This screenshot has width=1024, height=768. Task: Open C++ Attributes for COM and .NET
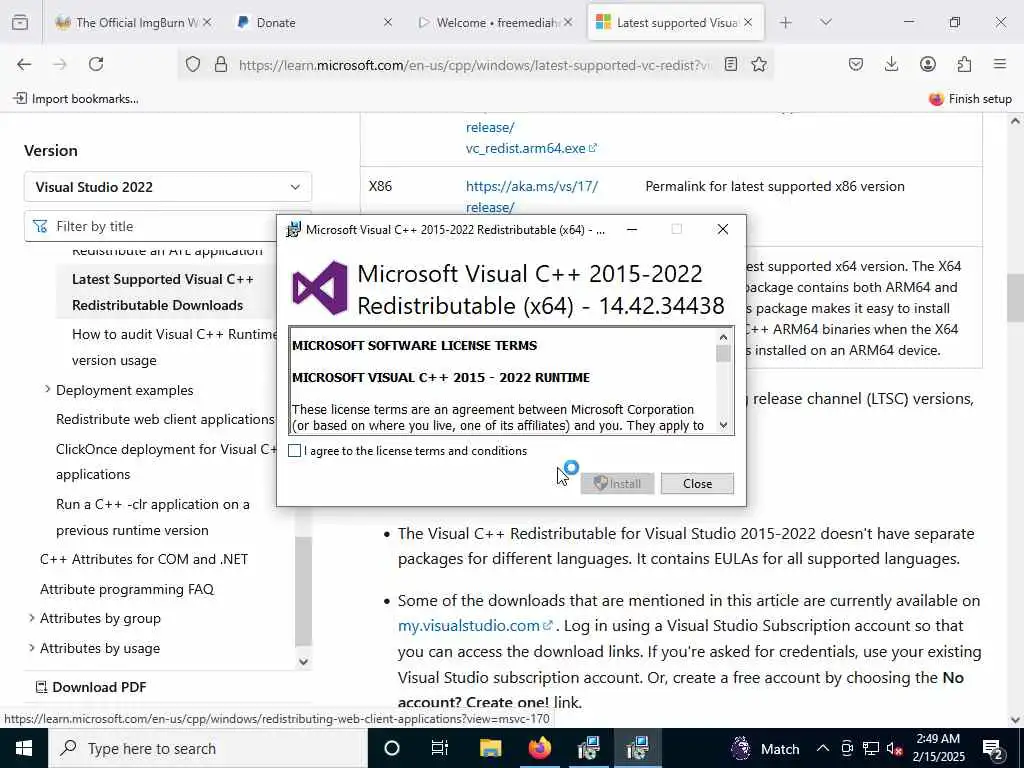(x=144, y=559)
